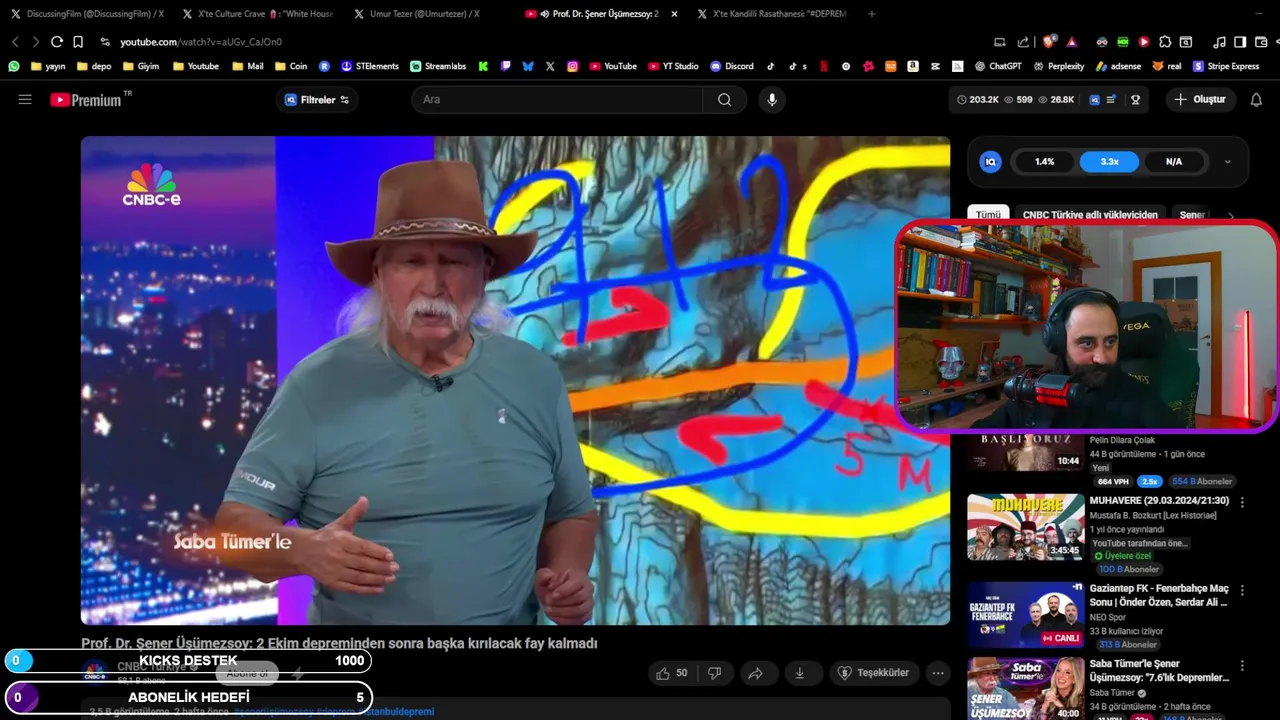Open the YT Studio bookmark
This screenshot has height=720, width=1280.
pyautogui.click(x=674, y=66)
